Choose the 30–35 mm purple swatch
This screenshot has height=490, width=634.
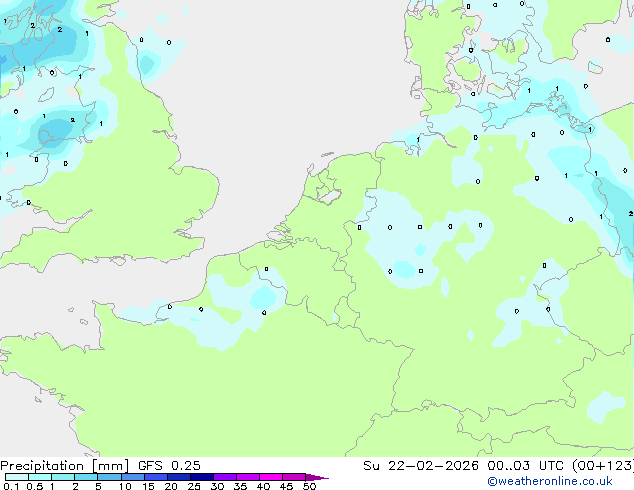225,477
